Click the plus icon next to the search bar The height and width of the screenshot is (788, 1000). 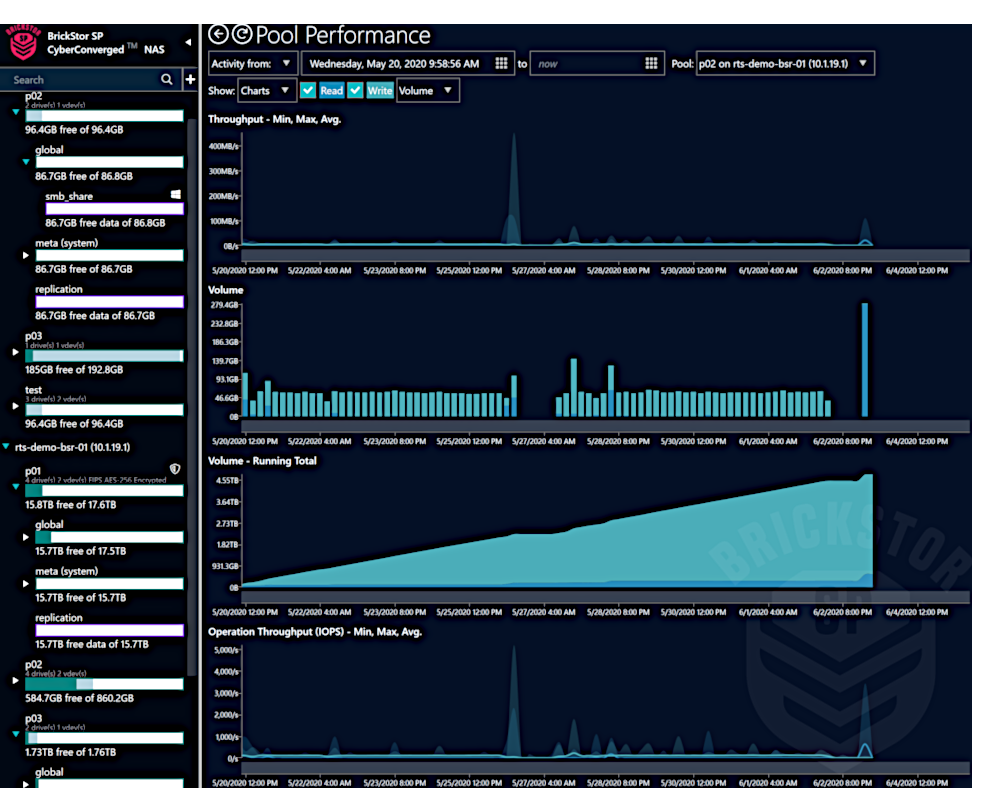coord(189,78)
